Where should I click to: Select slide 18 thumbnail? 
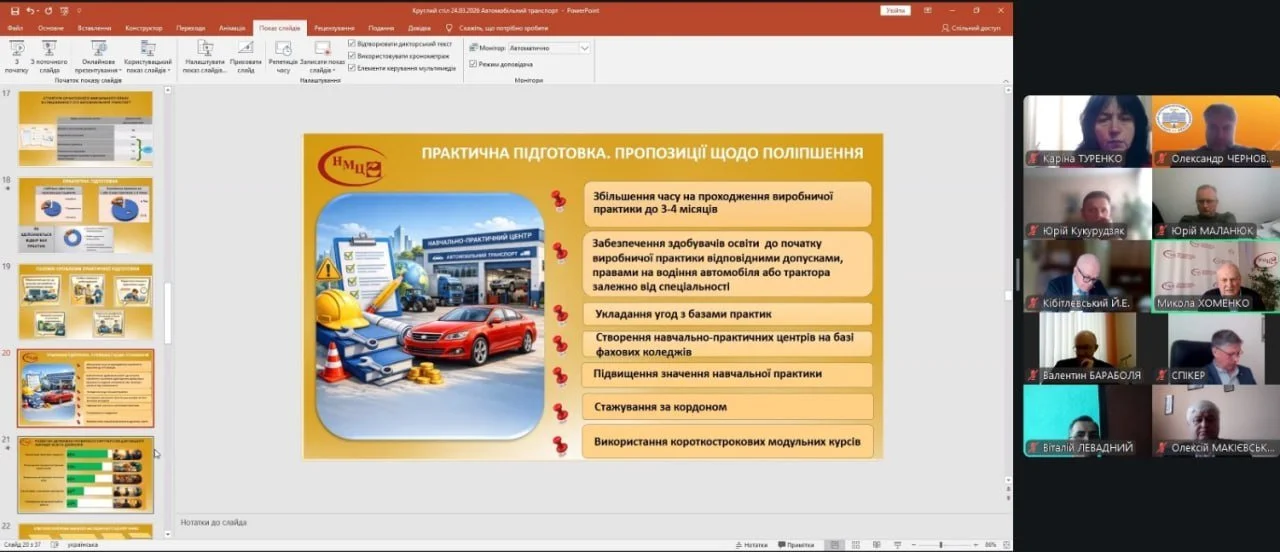pos(86,215)
